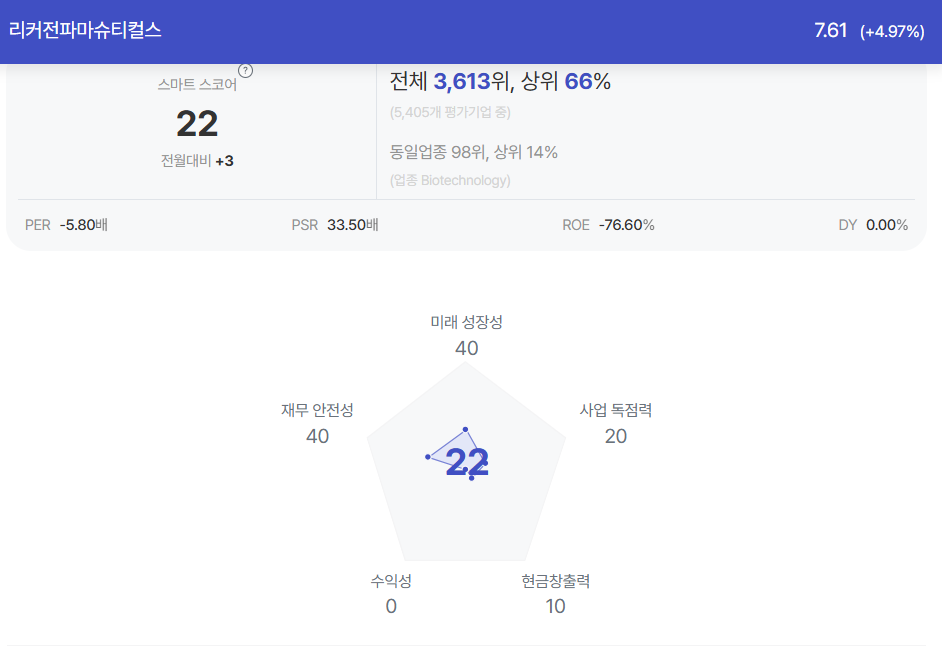Select the 스마트 스코어 label
This screenshot has width=942, height=667.
(197, 84)
